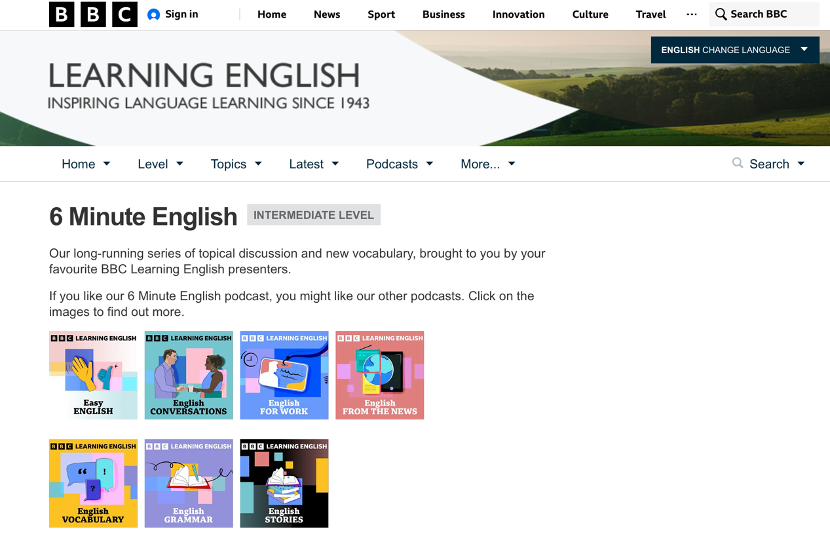
Task: Expand the Podcasts navigation dropdown
Action: pos(399,164)
